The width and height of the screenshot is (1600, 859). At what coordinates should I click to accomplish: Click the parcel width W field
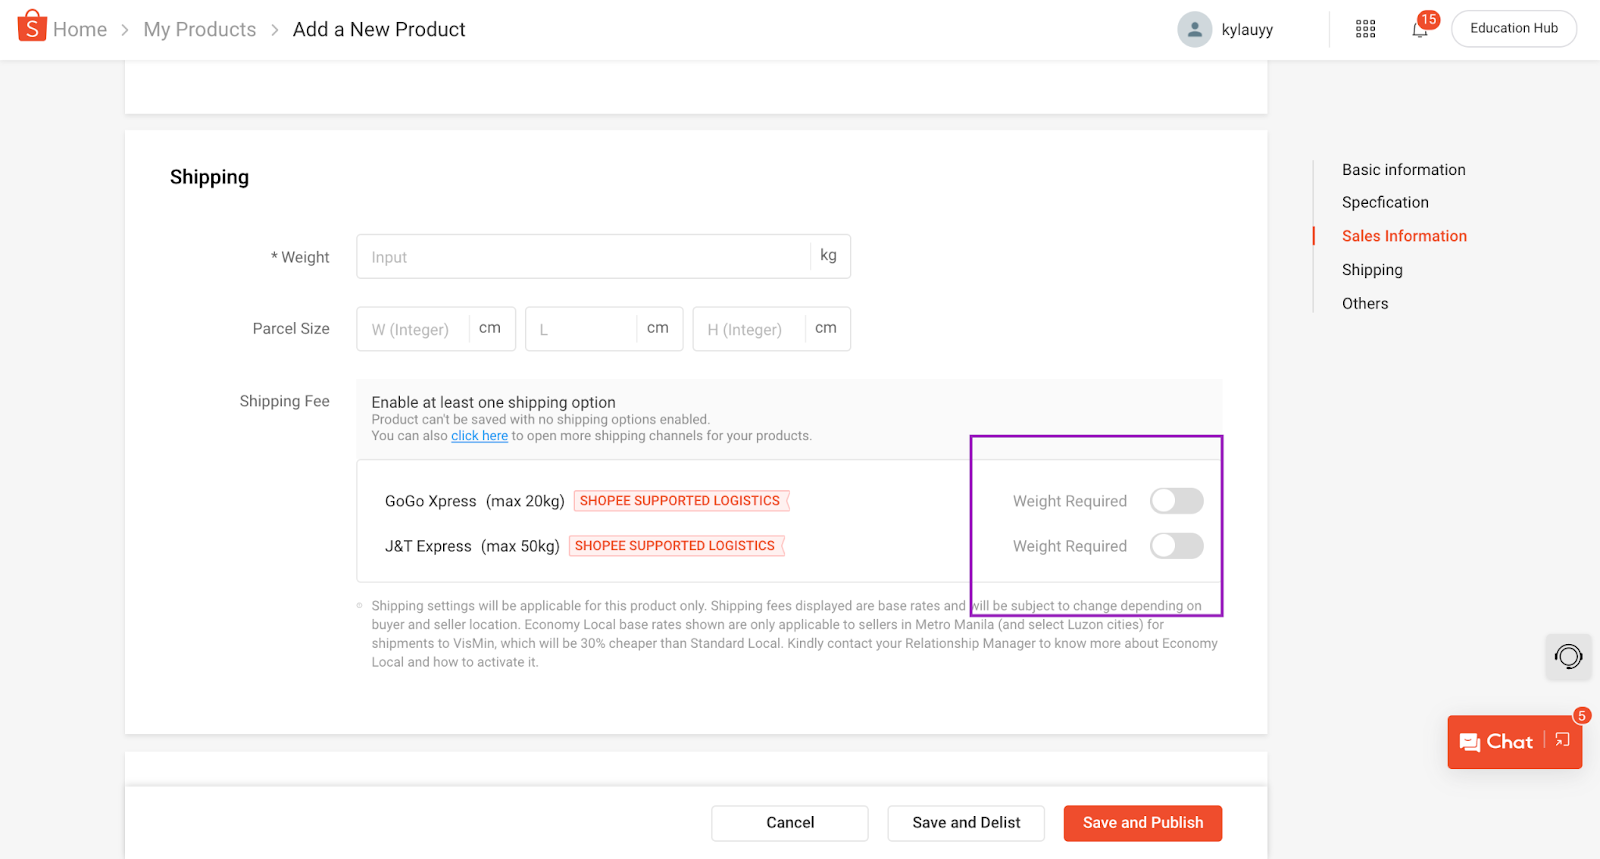(x=436, y=329)
